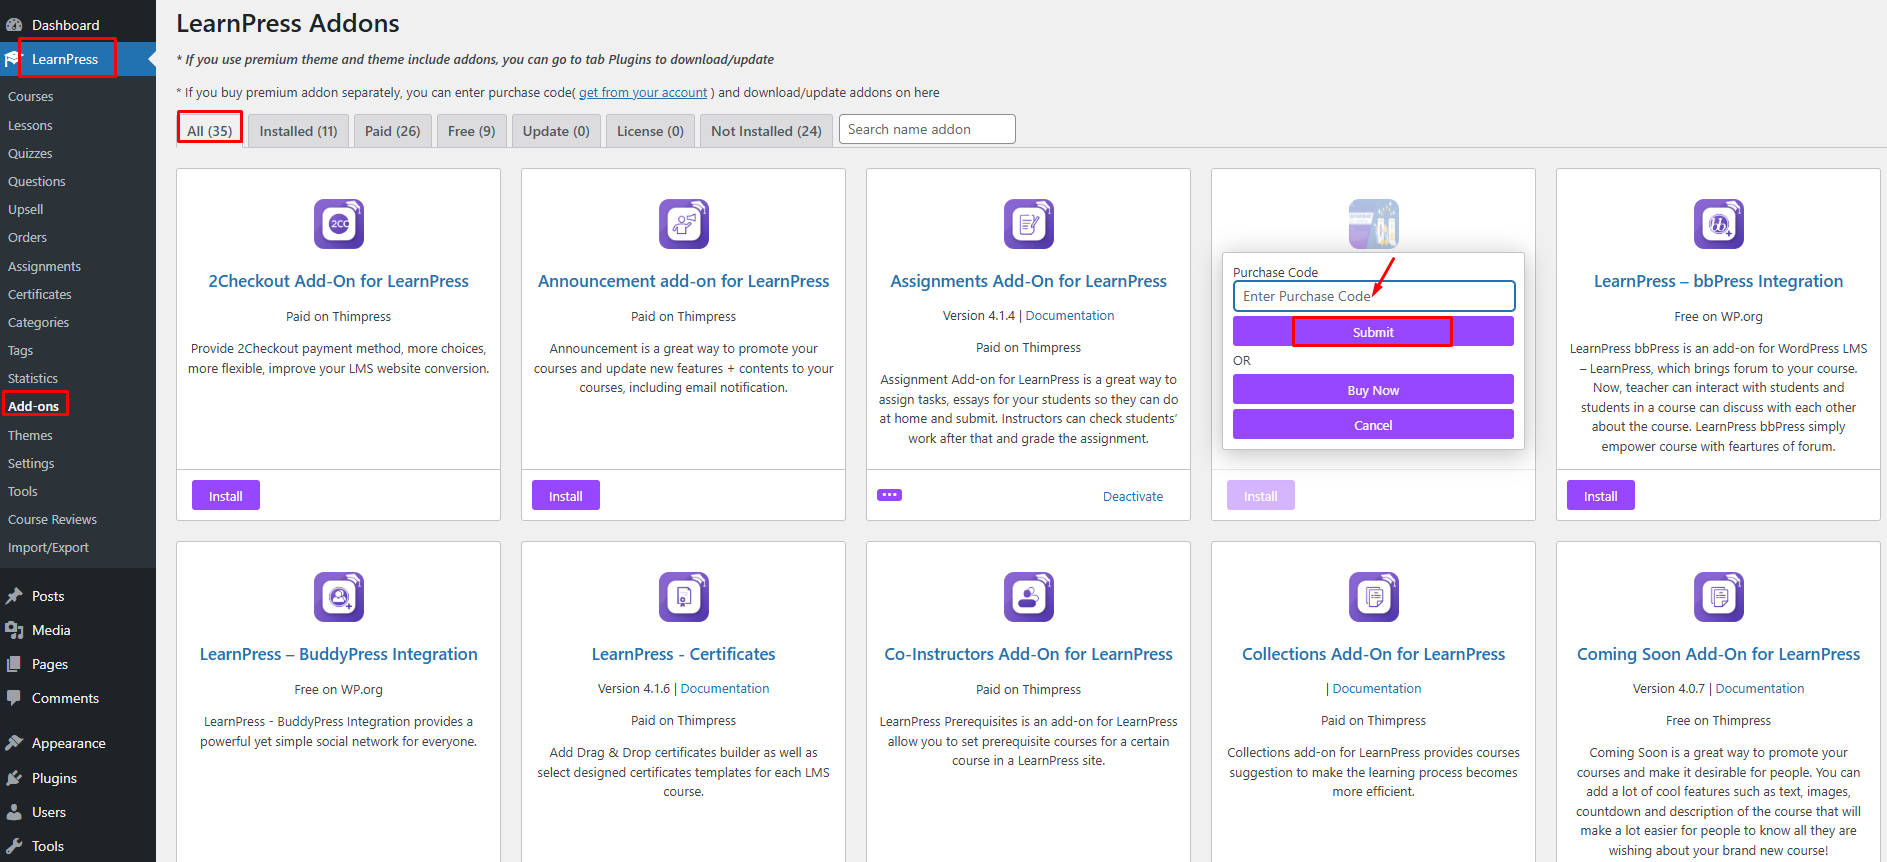The width and height of the screenshot is (1887, 862).
Task: Open Certificates in sidebar menu
Action: pyautogui.click(x=40, y=294)
